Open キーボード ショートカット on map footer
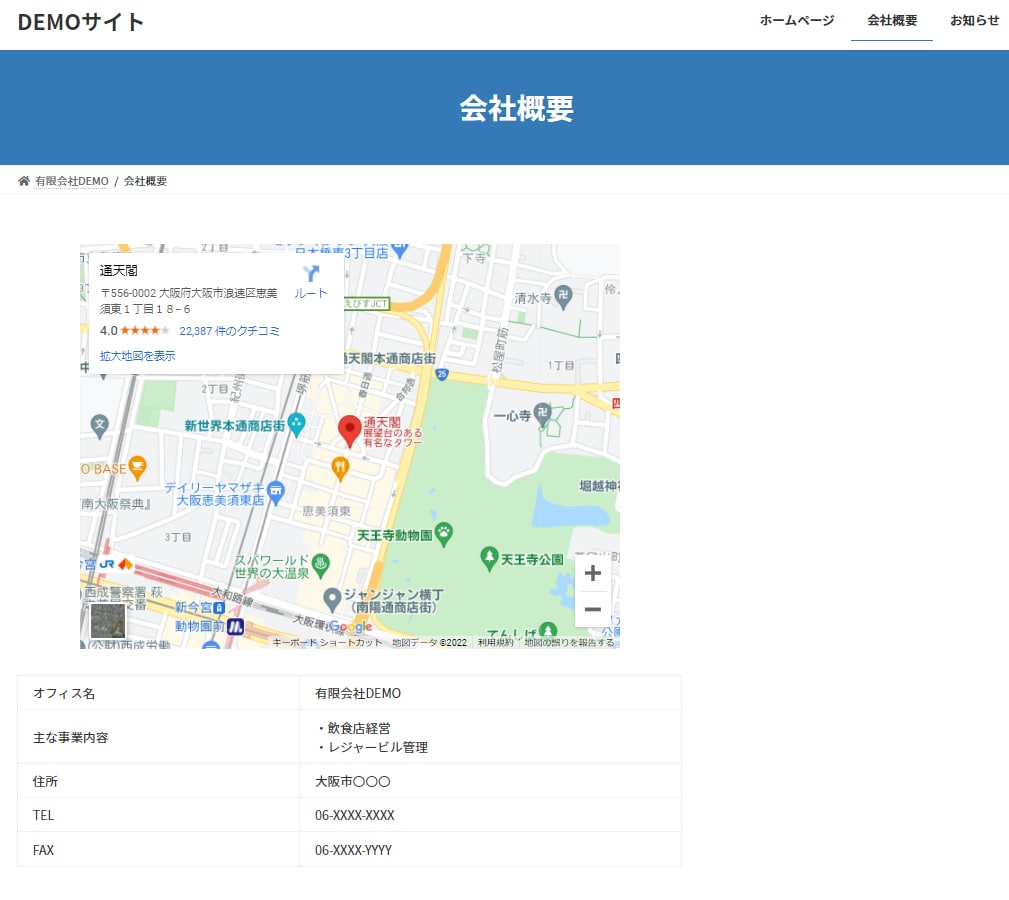Screen dimensions: 1009x900 [x=327, y=642]
